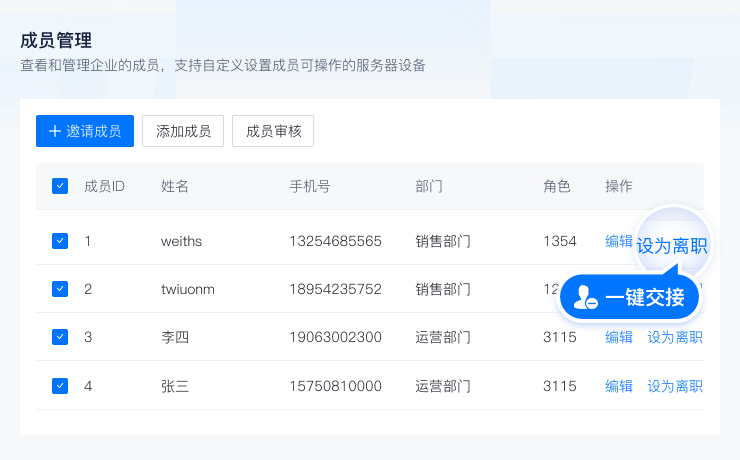Screen dimensions: 740x460
Task: Click role value 3115 in 李四 row
Action: point(560,337)
